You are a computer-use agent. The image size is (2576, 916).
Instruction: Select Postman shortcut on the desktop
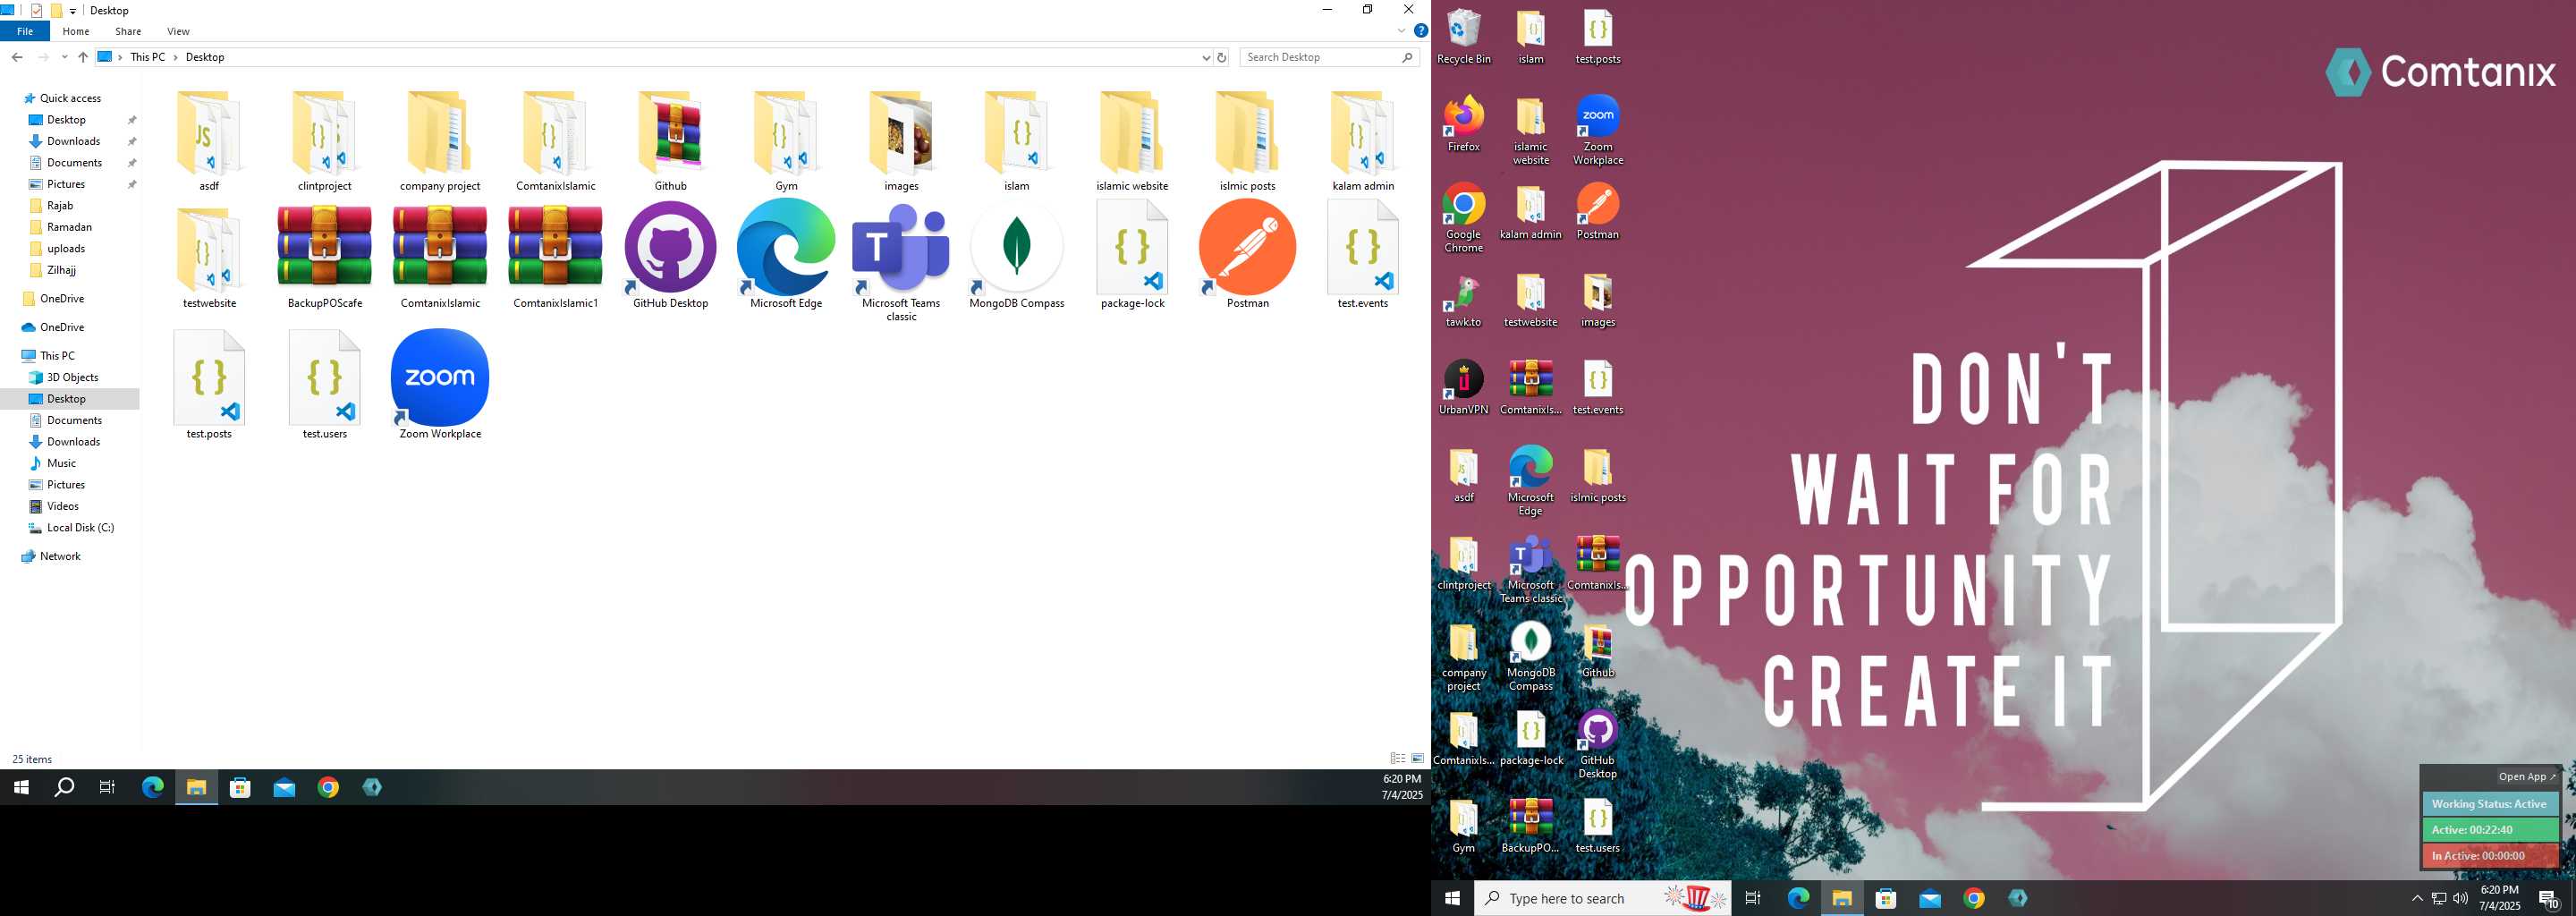pyautogui.click(x=1597, y=212)
